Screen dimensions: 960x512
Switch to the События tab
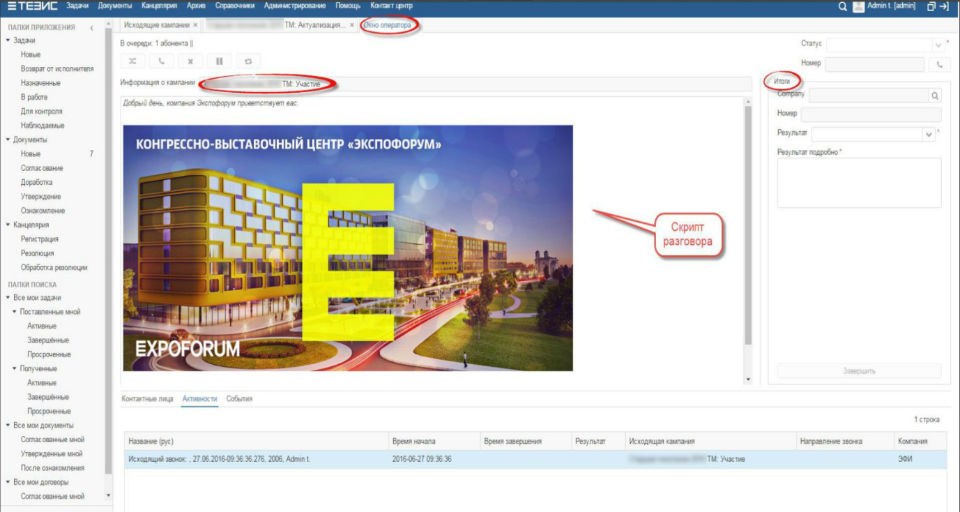point(239,399)
